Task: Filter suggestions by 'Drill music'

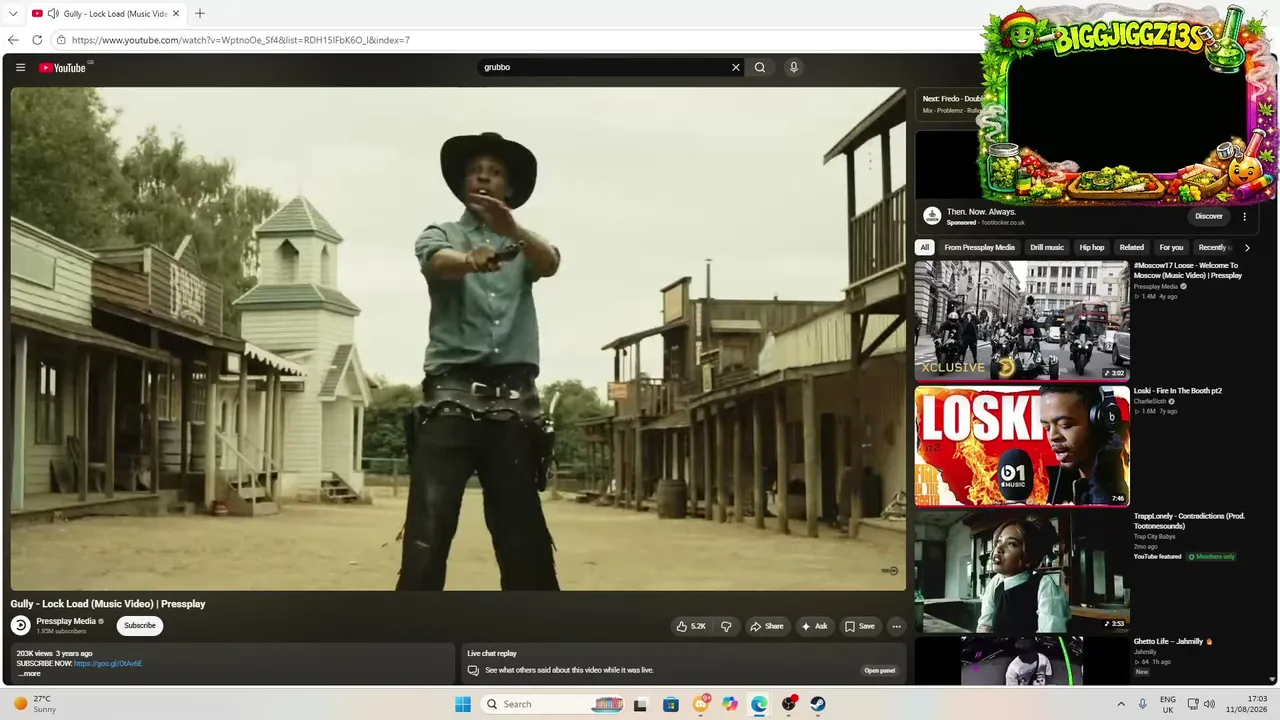Action: [x=1047, y=247]
